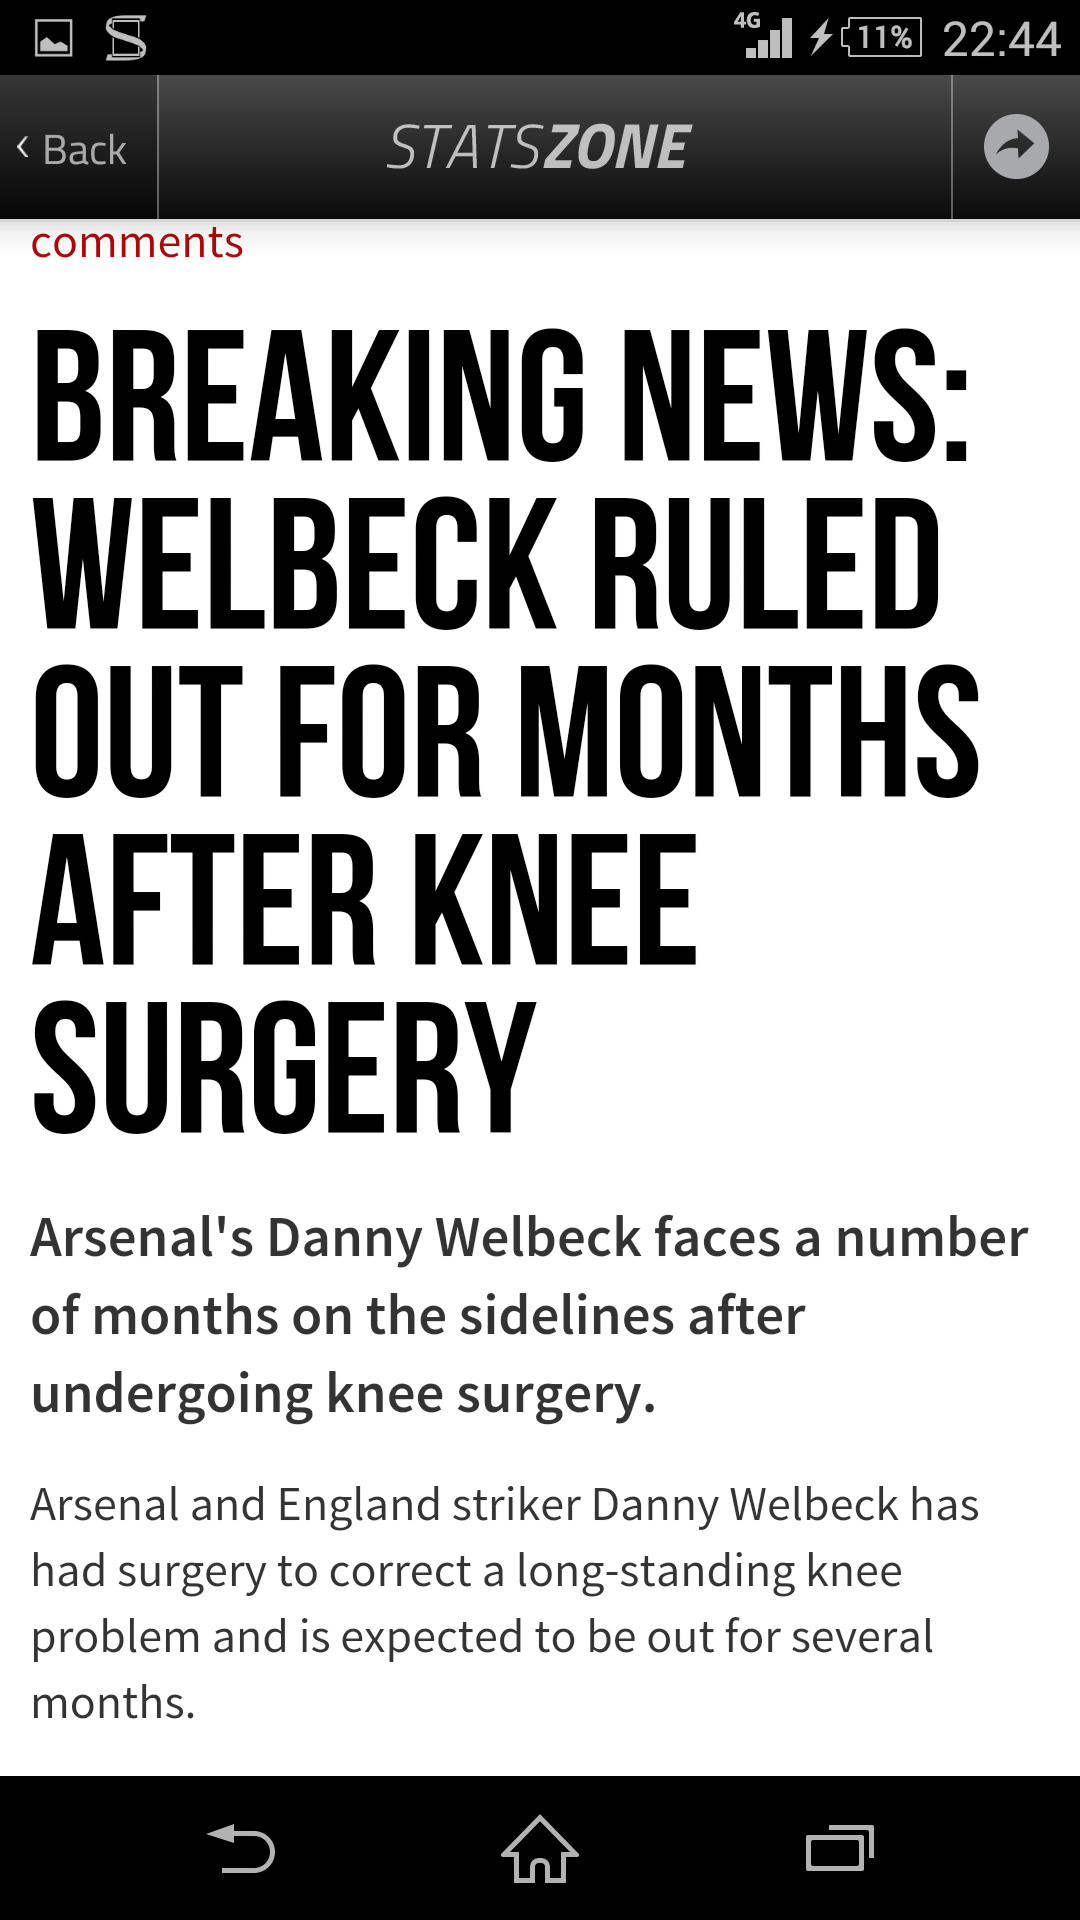Tap the paragraph about Welbeck's knee problem
This screenshot has height=1920, width=1080.
tap(505, 1603)
